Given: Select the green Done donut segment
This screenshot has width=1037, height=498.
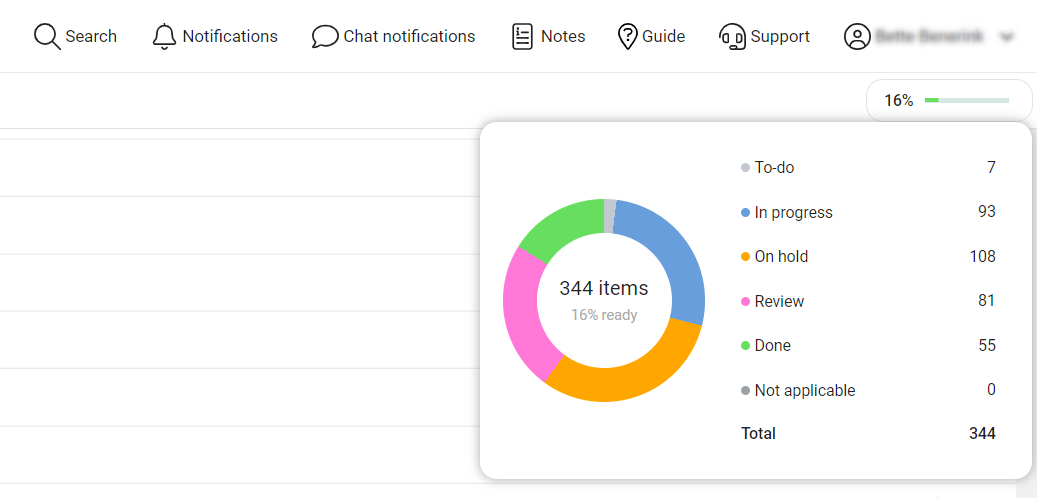Looking at the screenshot, I should (x=557, y=229).
